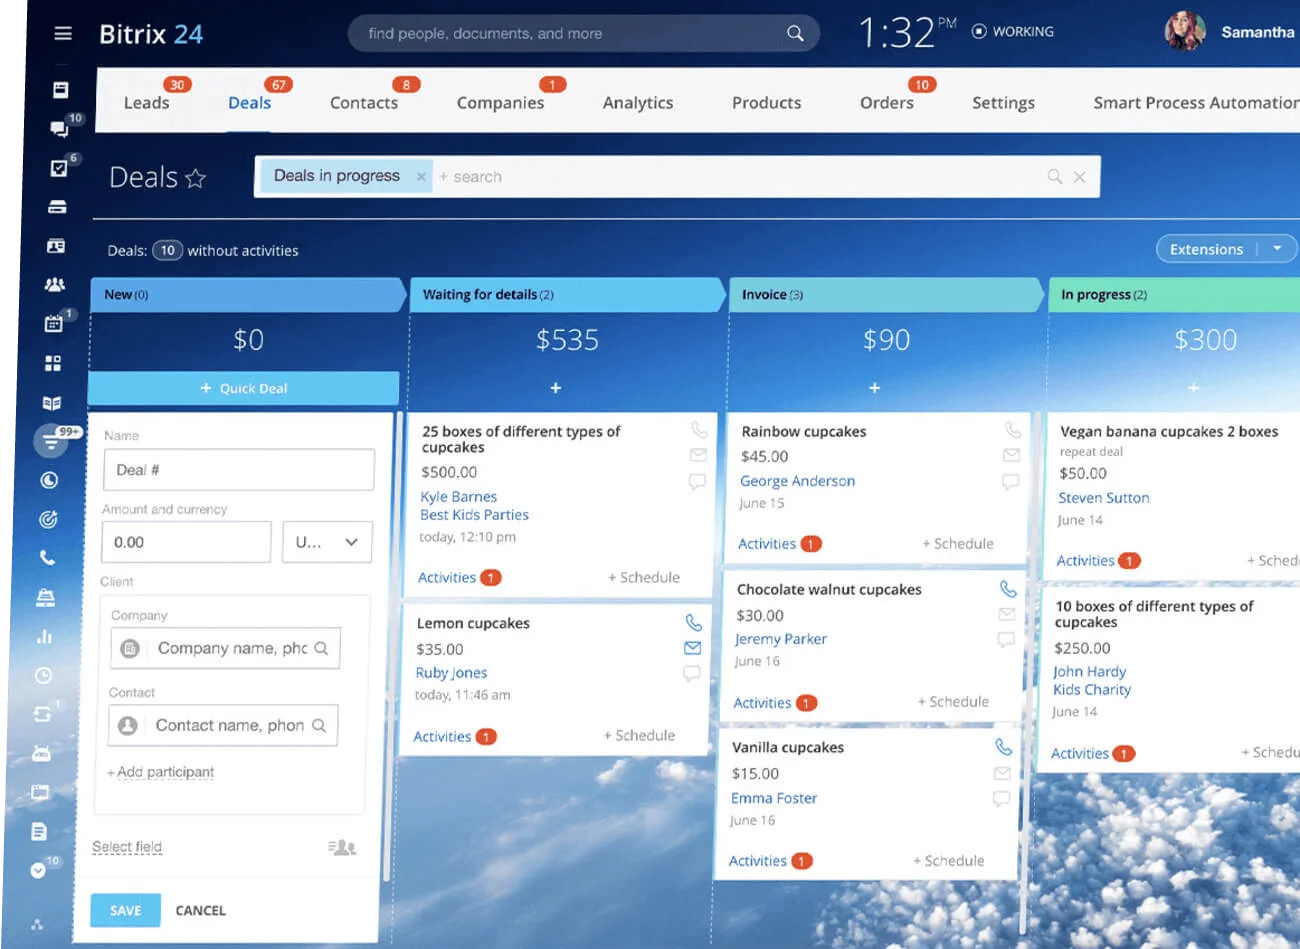This screenshot has height=949, width=1300.
Task: Click the magnifier in the top global search
Action: pyautogui.click(x=795, y=33)
